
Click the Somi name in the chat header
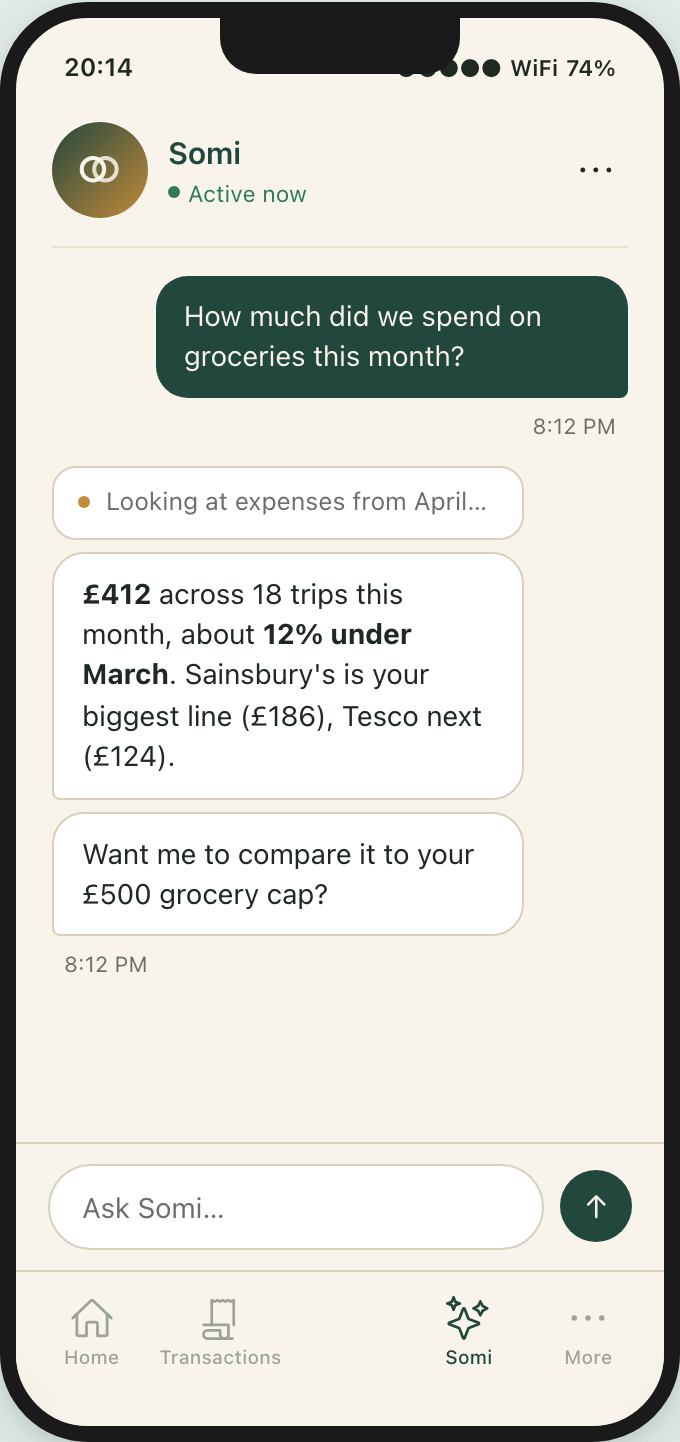tap(205, 153)
